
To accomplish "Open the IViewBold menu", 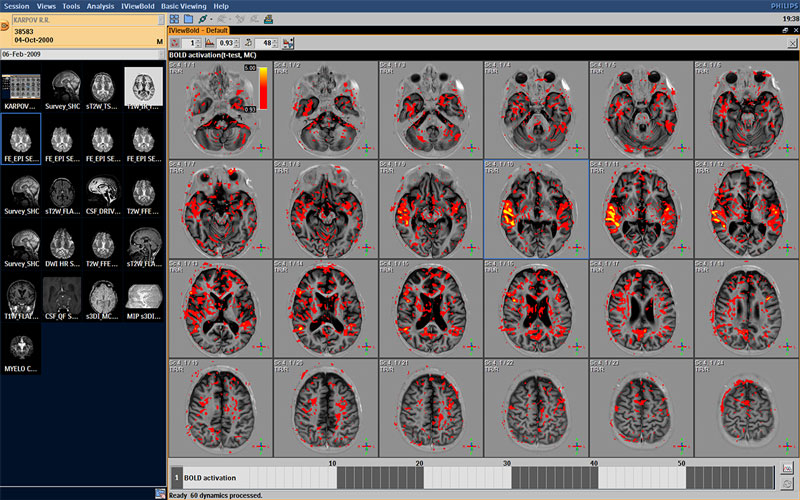I will coord(137,6).
